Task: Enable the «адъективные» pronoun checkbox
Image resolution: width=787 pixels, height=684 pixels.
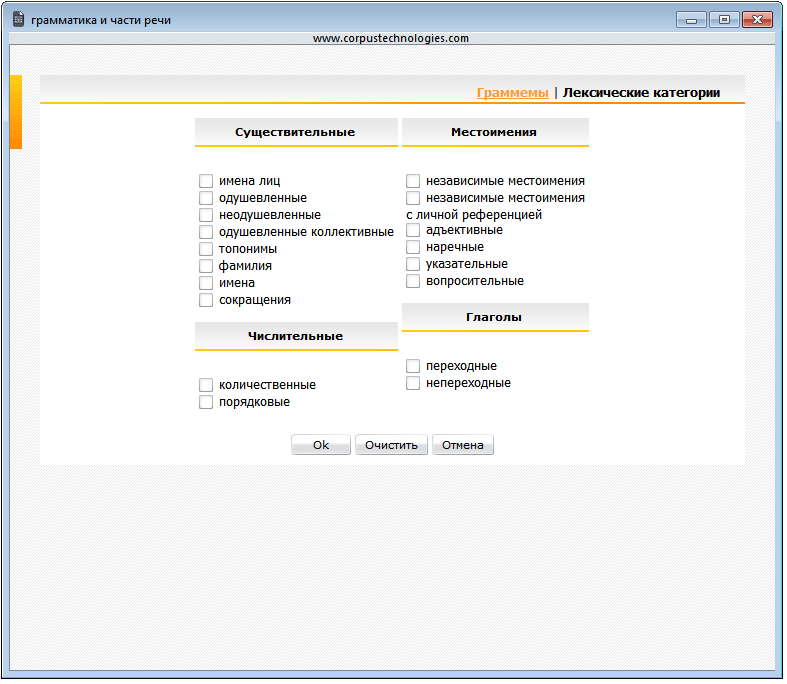Action: point(413,230)
